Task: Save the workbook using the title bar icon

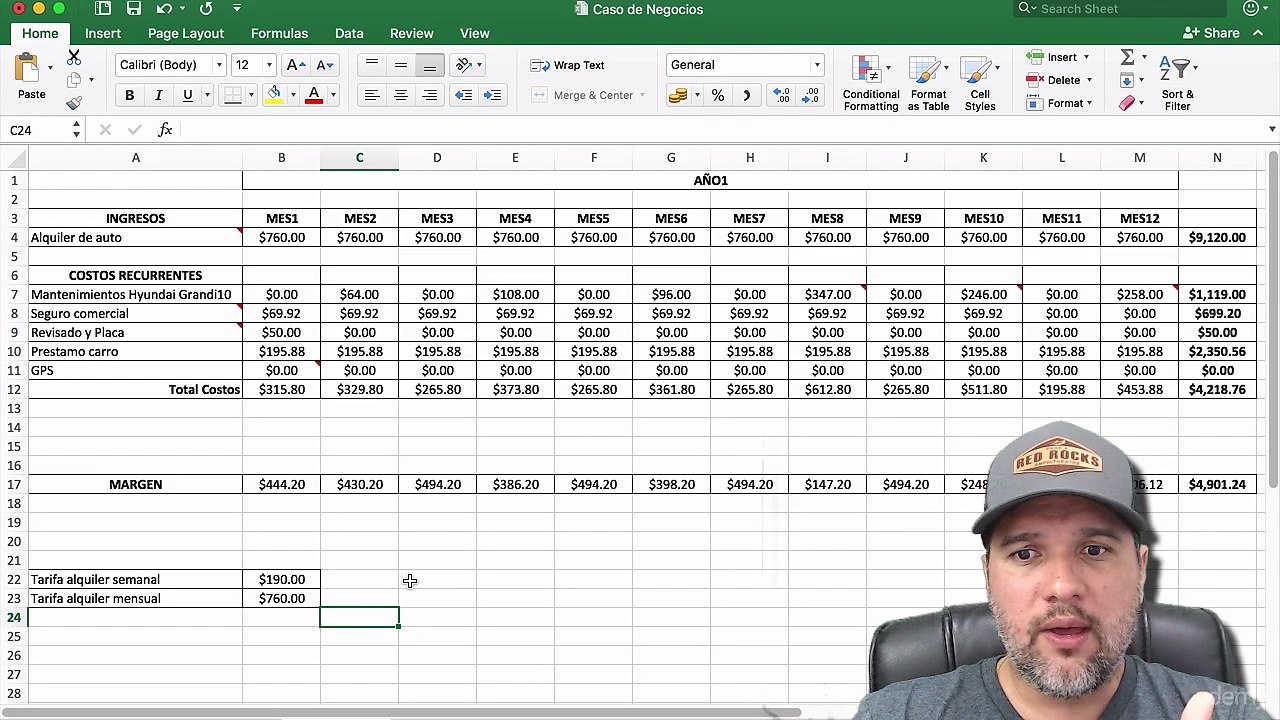Action: [134, 9]
